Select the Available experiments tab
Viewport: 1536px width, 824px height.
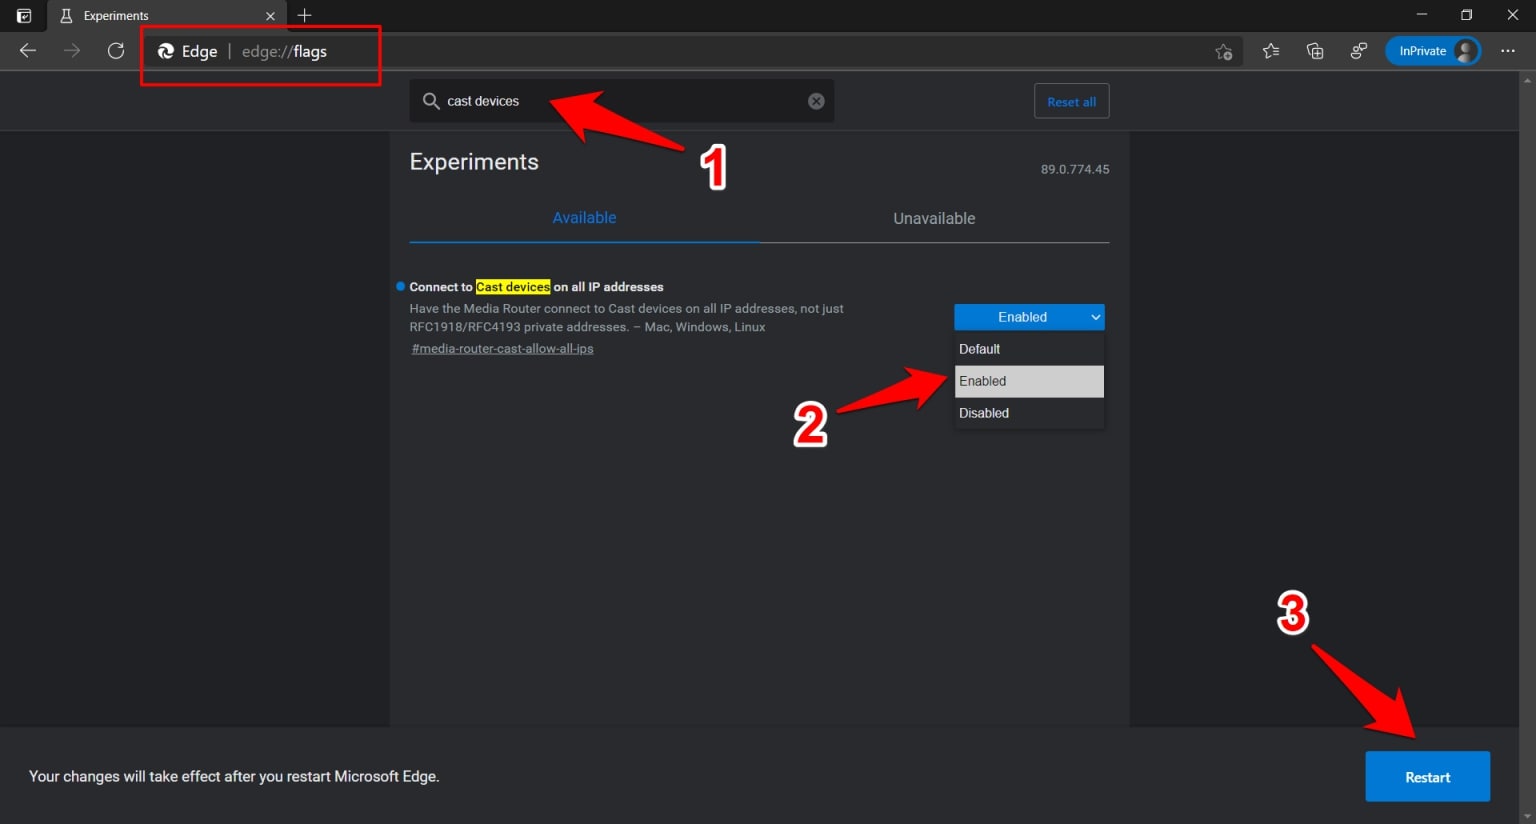(x=584, y=218)
